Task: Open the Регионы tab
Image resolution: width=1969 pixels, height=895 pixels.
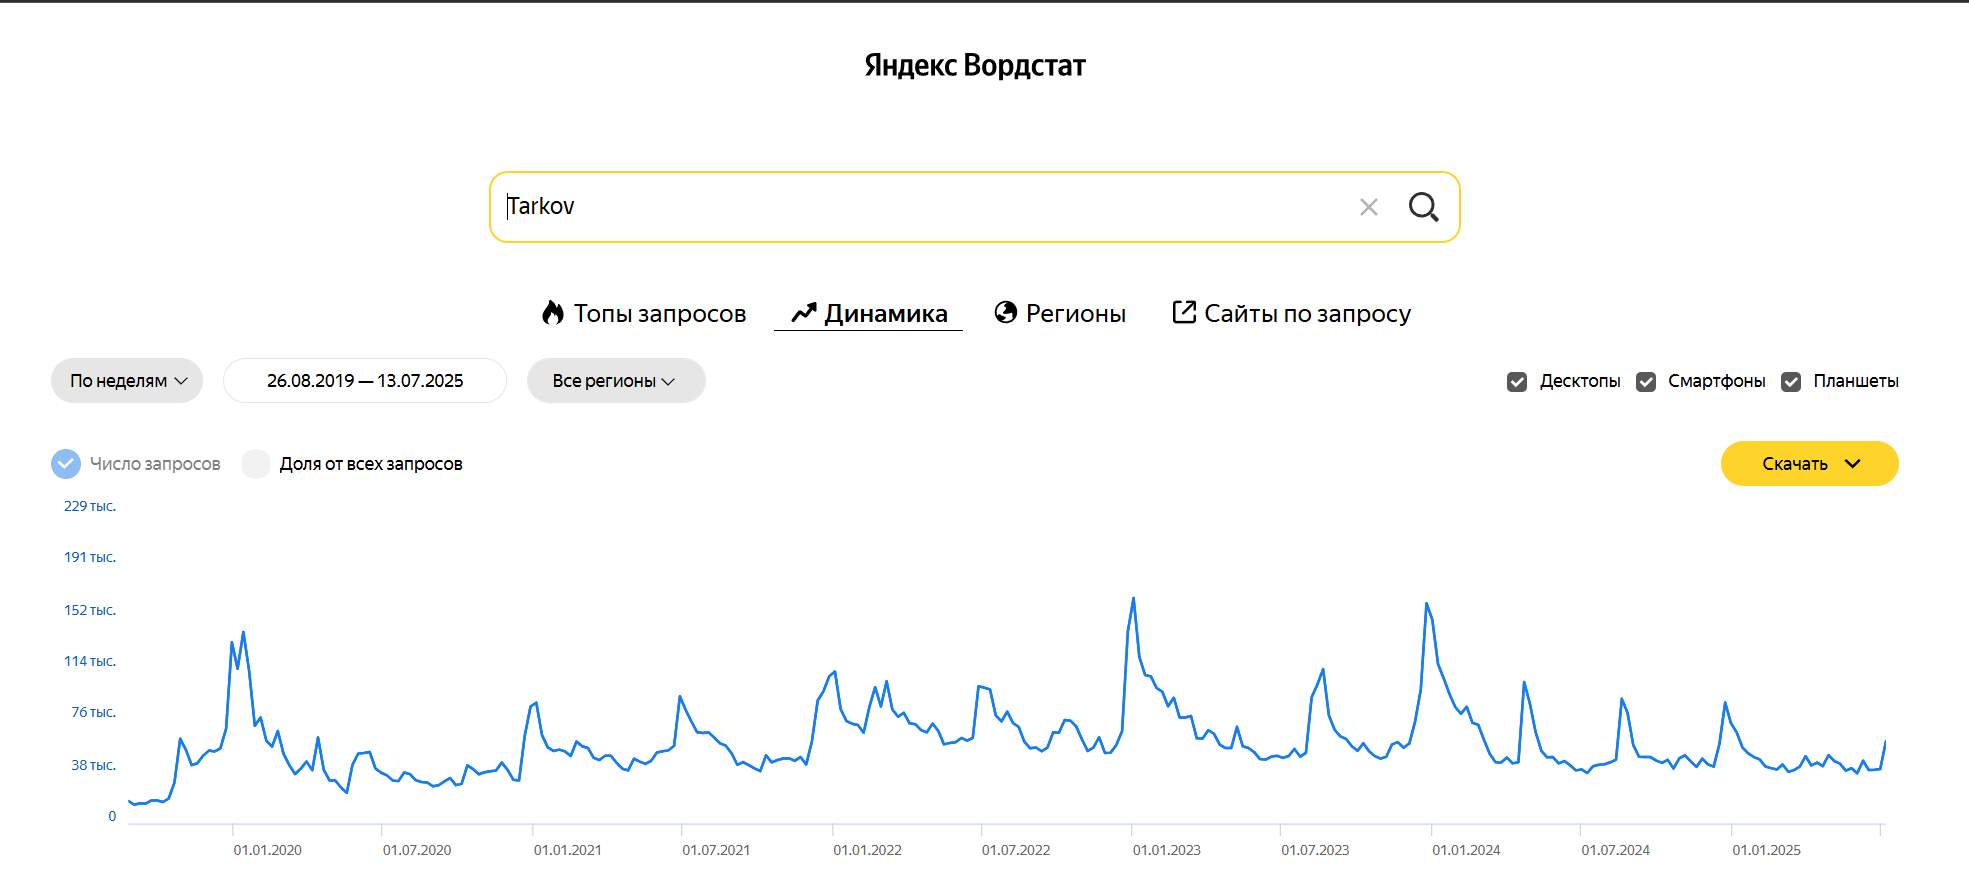Action: 1060,313
